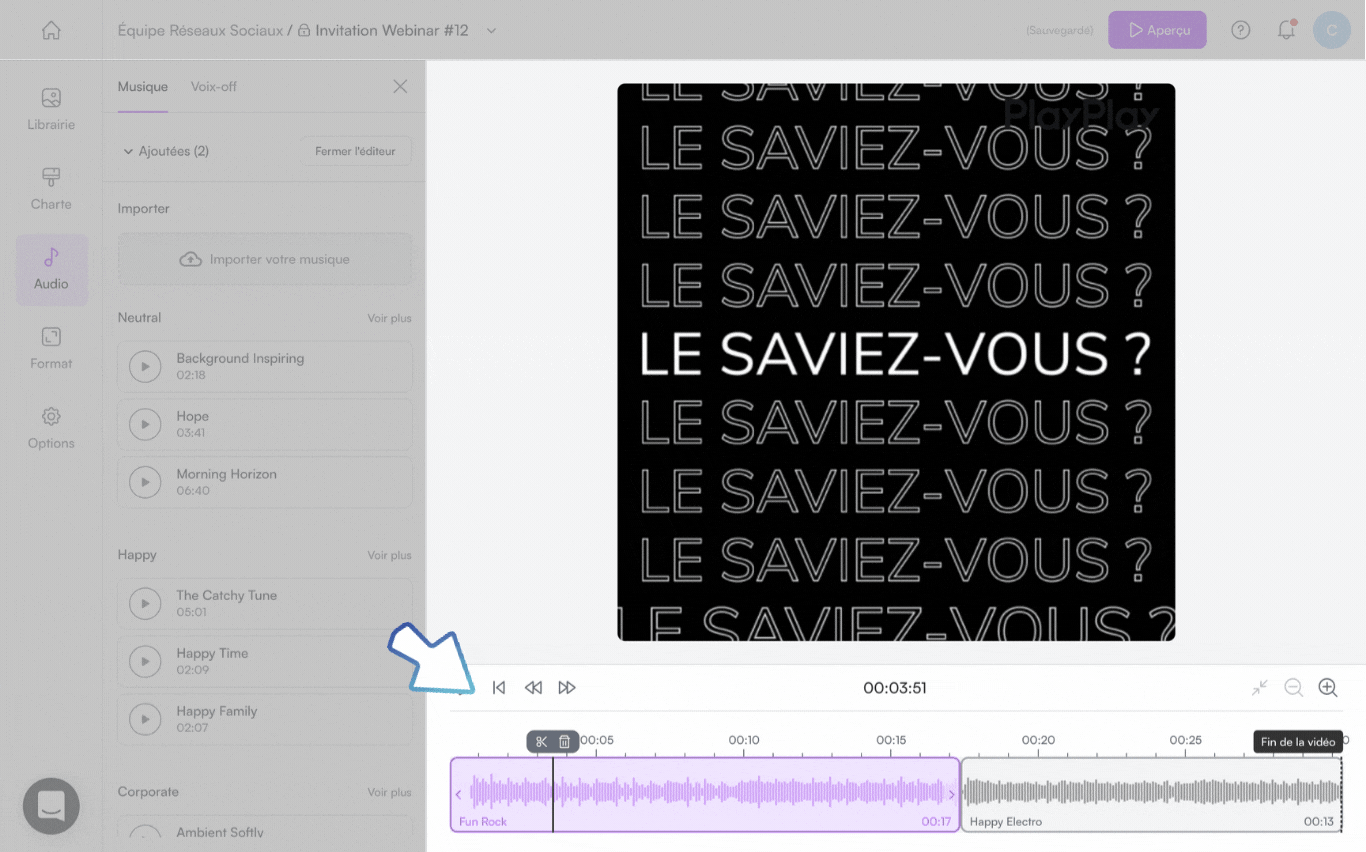Screen dimensions: 1366x852
Task: Delete the selected clip with trash icon
Action: 565,741
